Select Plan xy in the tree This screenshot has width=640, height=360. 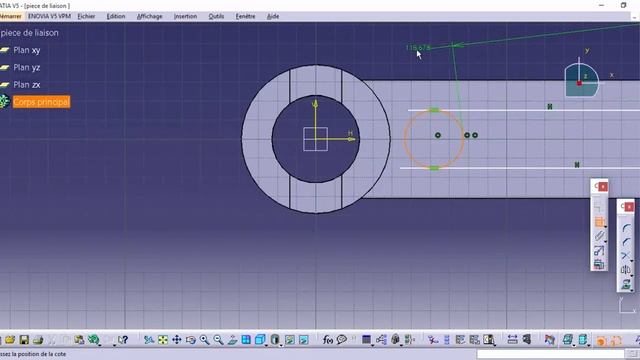[27, 50]
